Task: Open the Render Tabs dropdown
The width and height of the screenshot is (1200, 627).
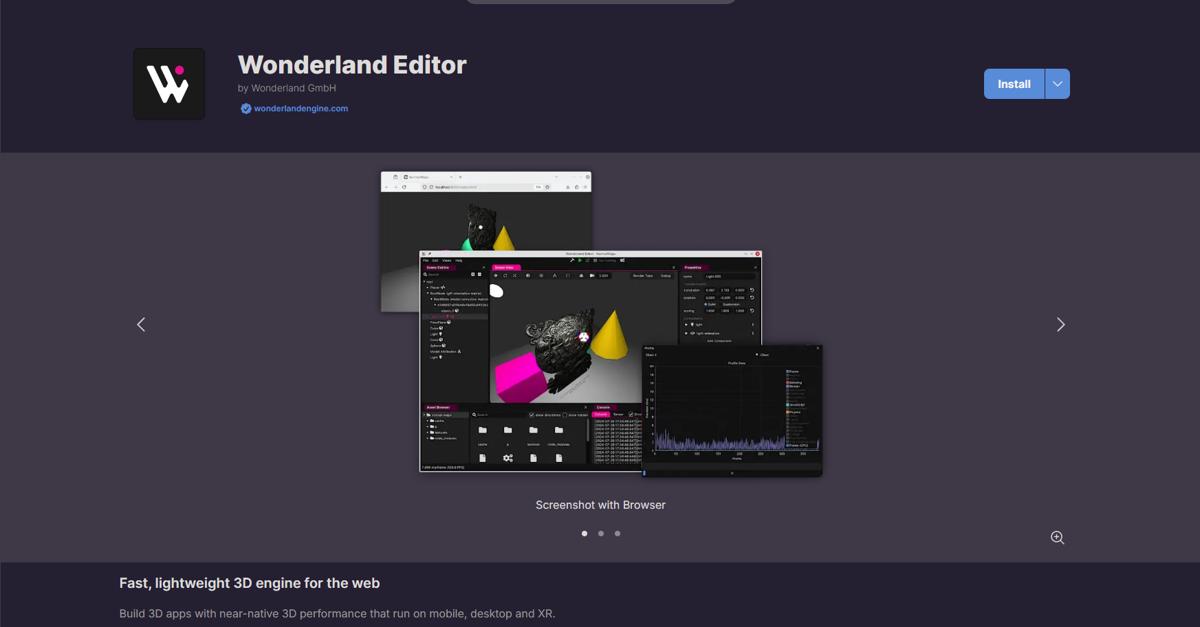Action: coord(644,276)
